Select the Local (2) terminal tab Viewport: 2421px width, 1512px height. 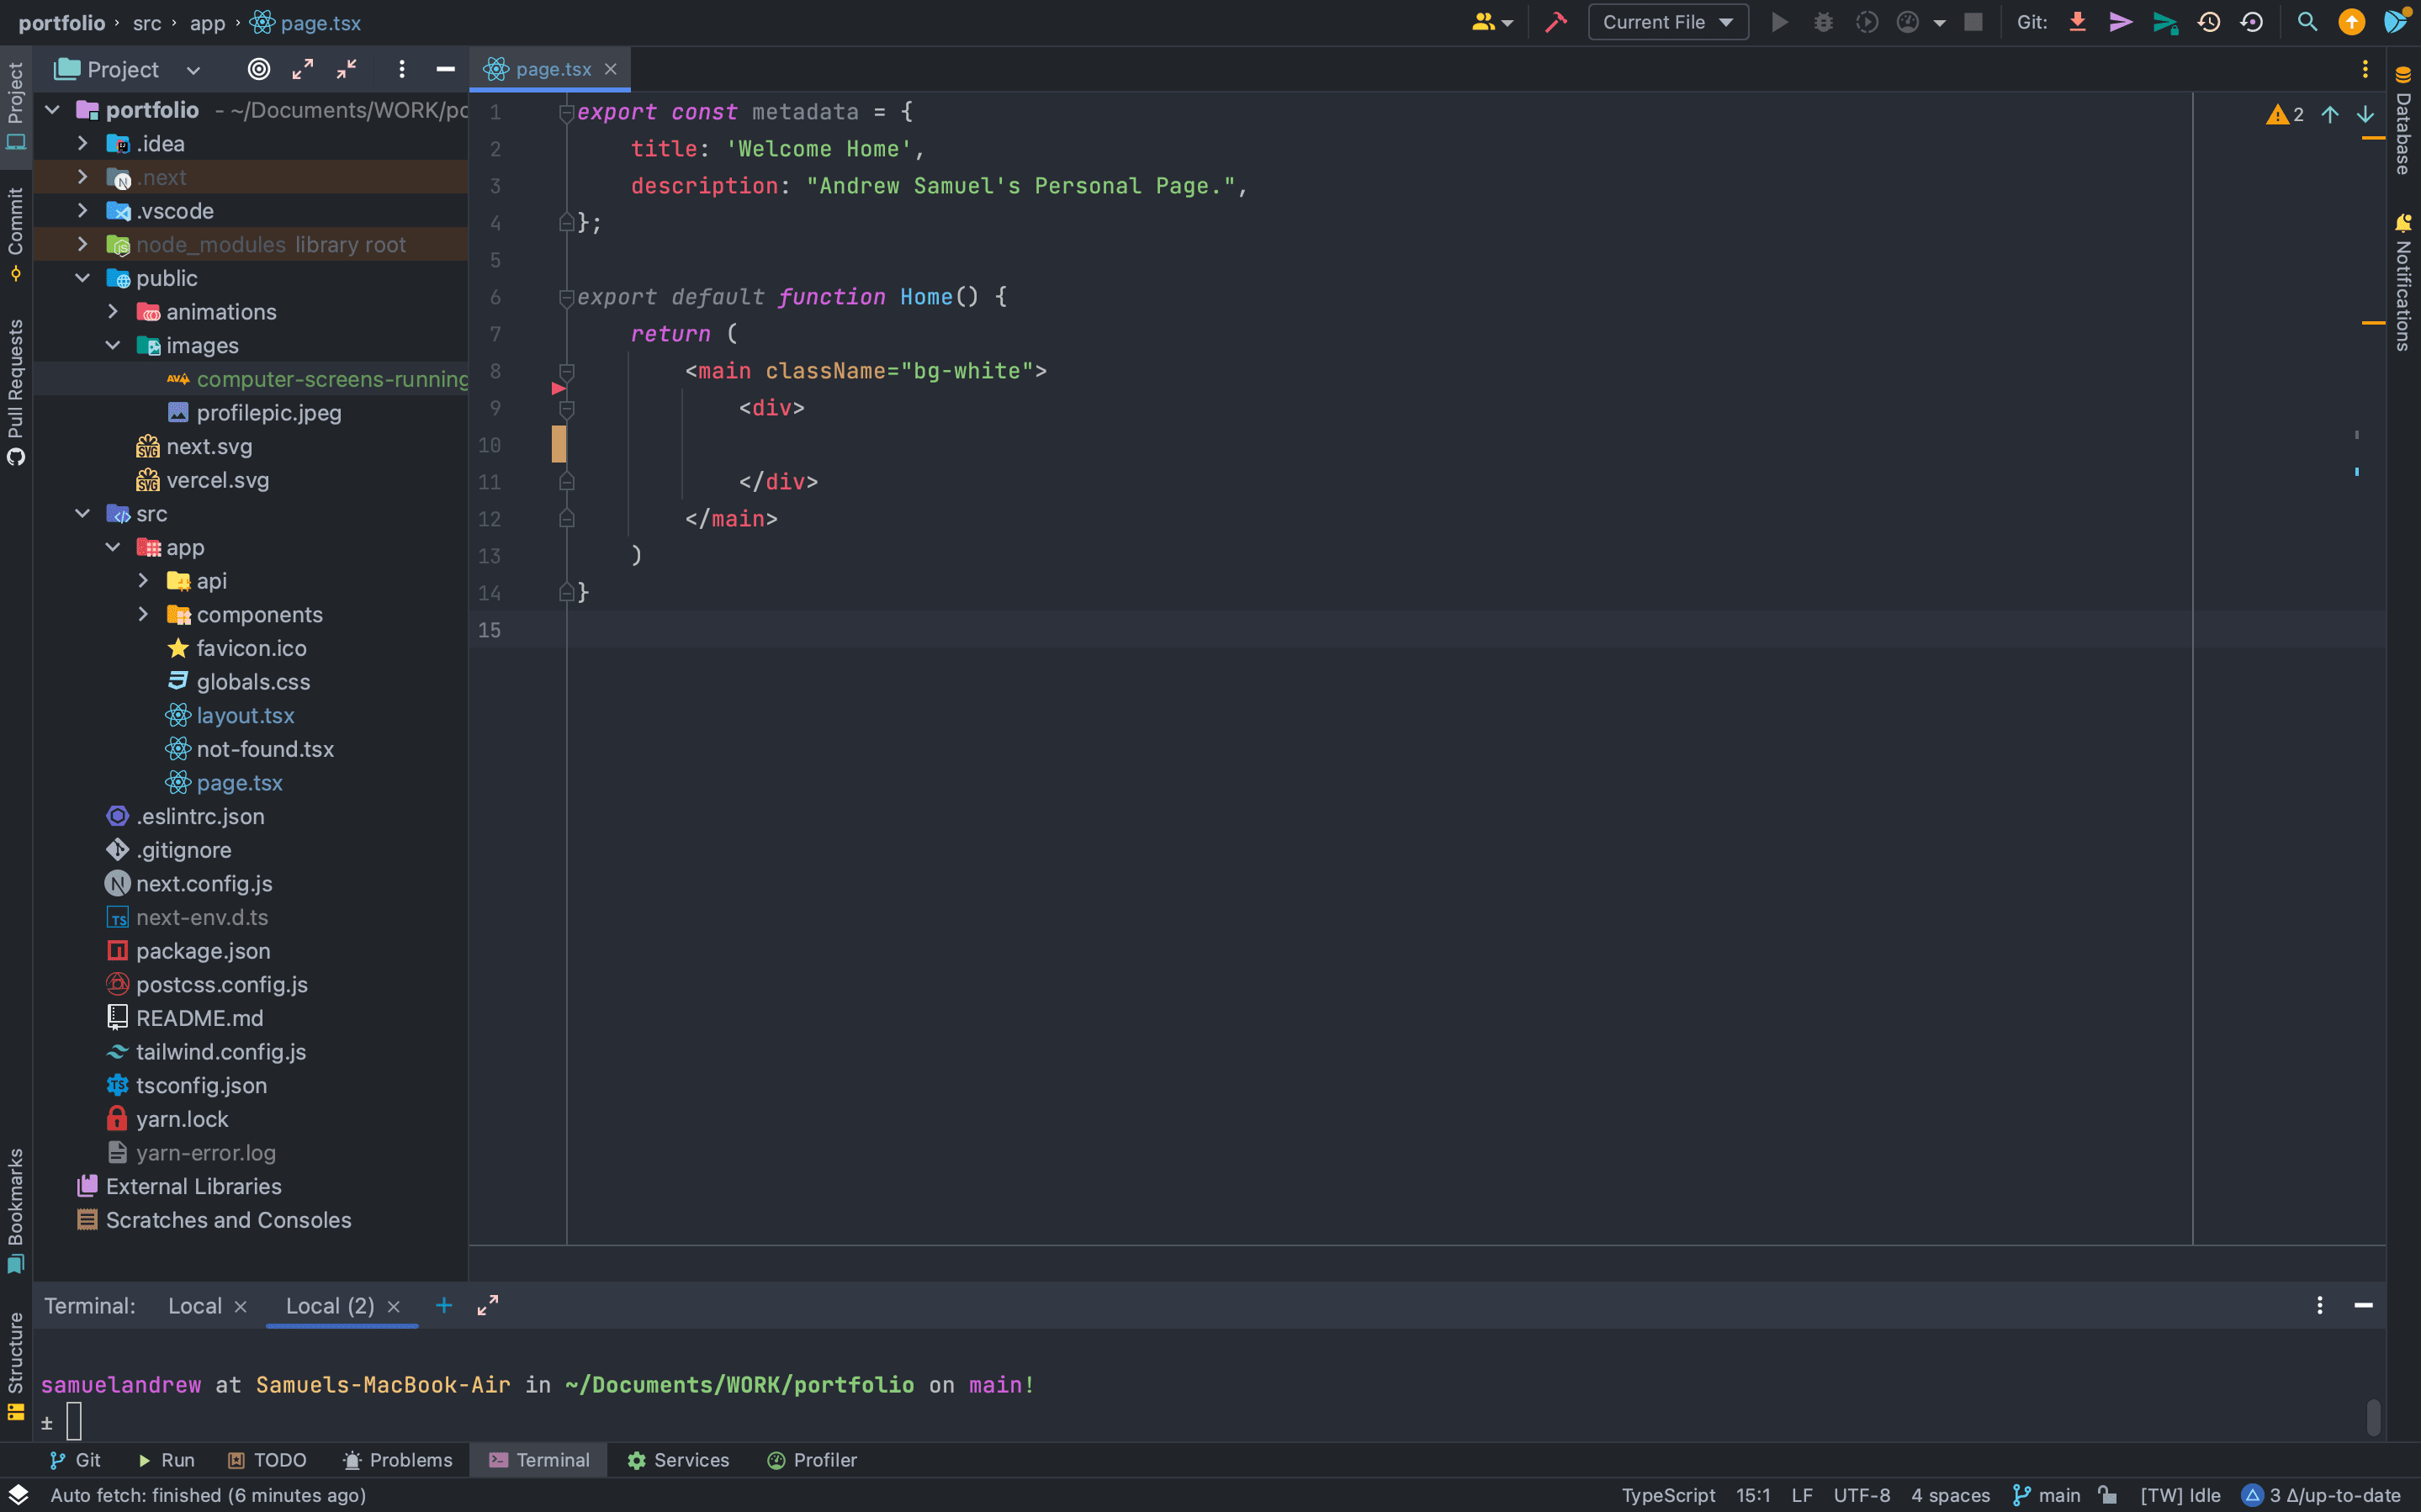click(x=330, y=1306)
